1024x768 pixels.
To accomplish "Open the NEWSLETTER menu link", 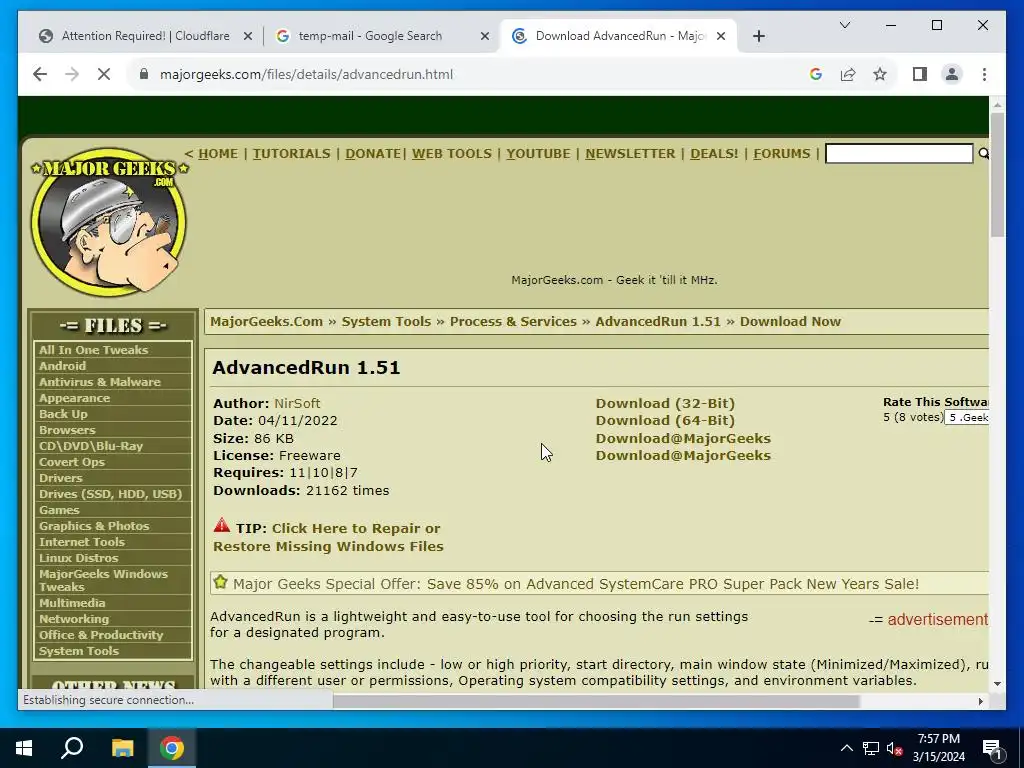I will tap(630, 153).
